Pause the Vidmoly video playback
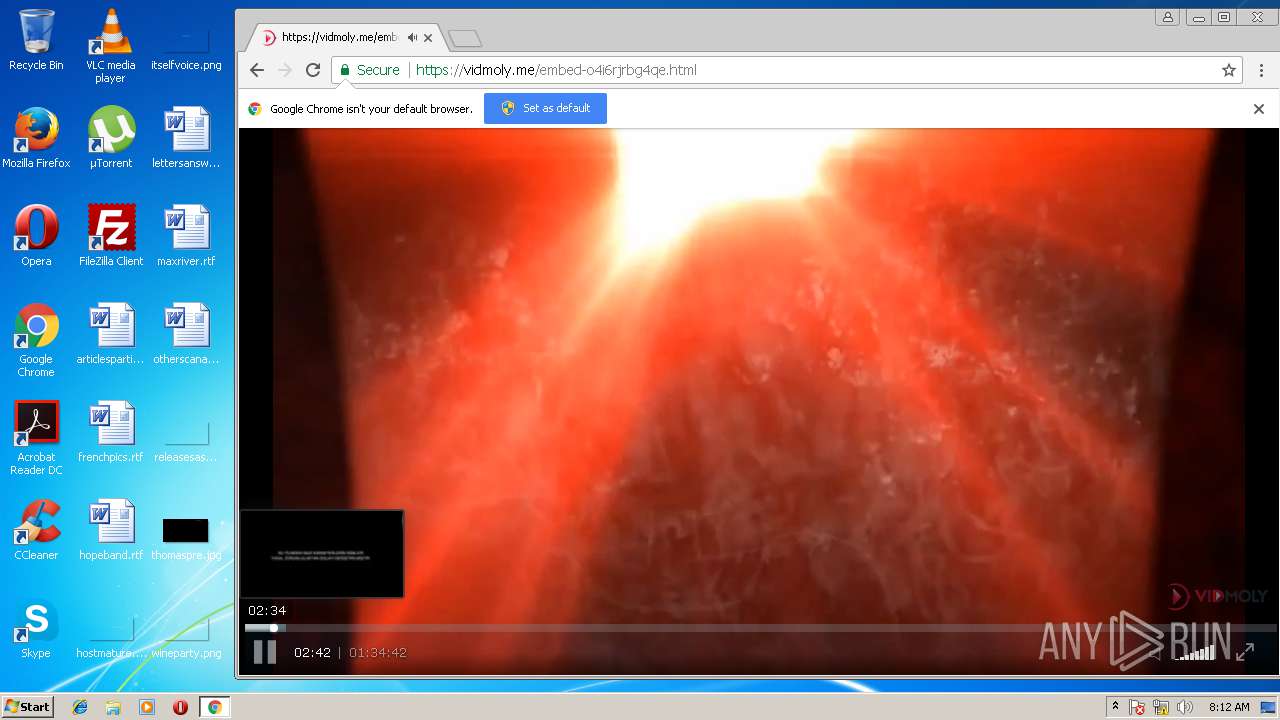Viewport: 1280px width, 720px height. (x=264, y=652)
